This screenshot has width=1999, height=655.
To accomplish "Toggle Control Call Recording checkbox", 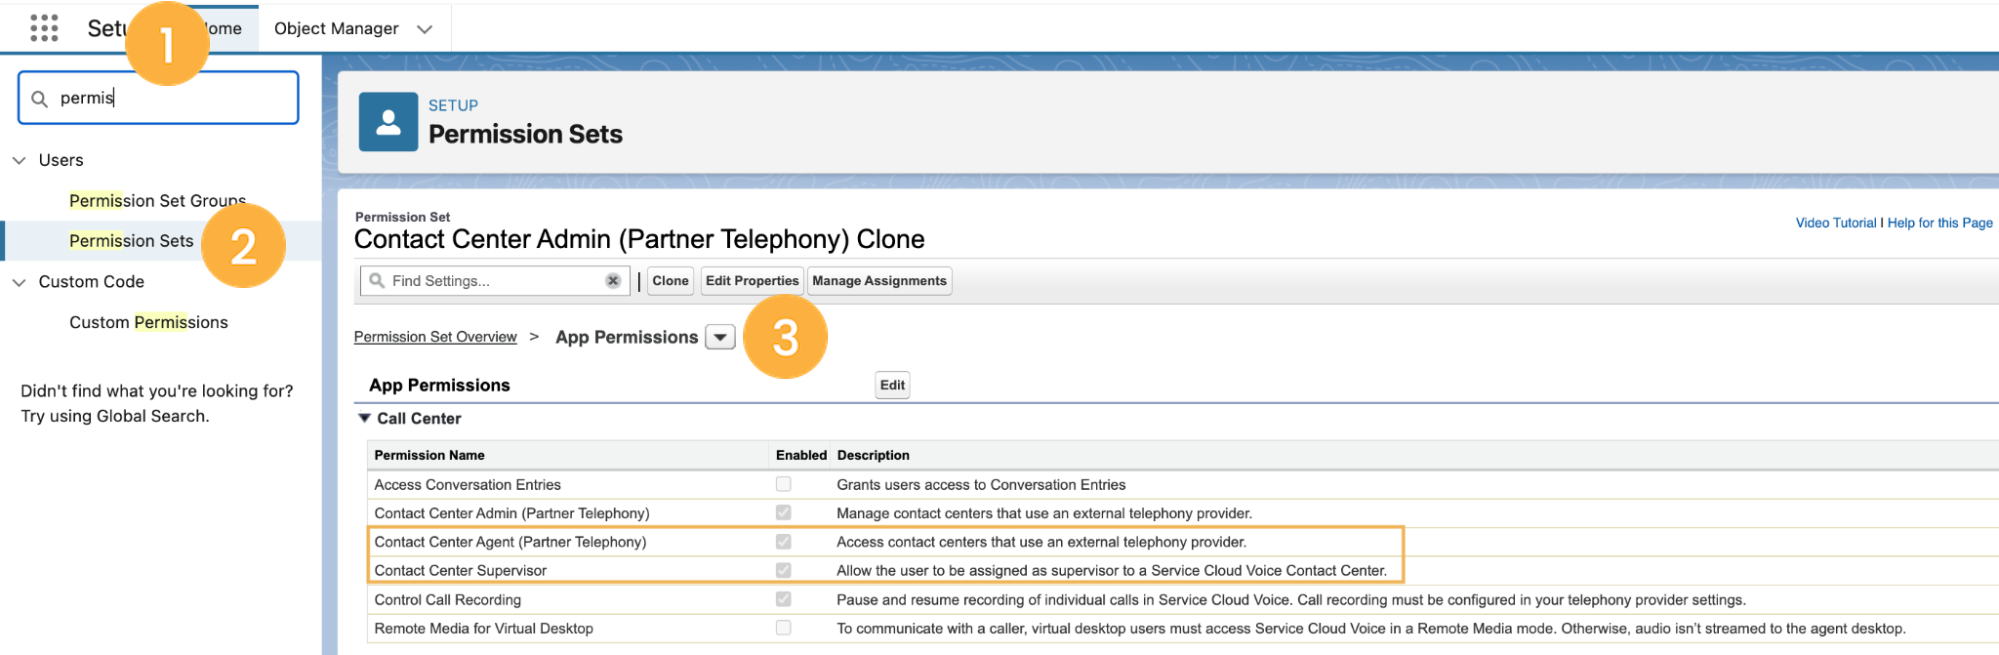I will [783, 599].
